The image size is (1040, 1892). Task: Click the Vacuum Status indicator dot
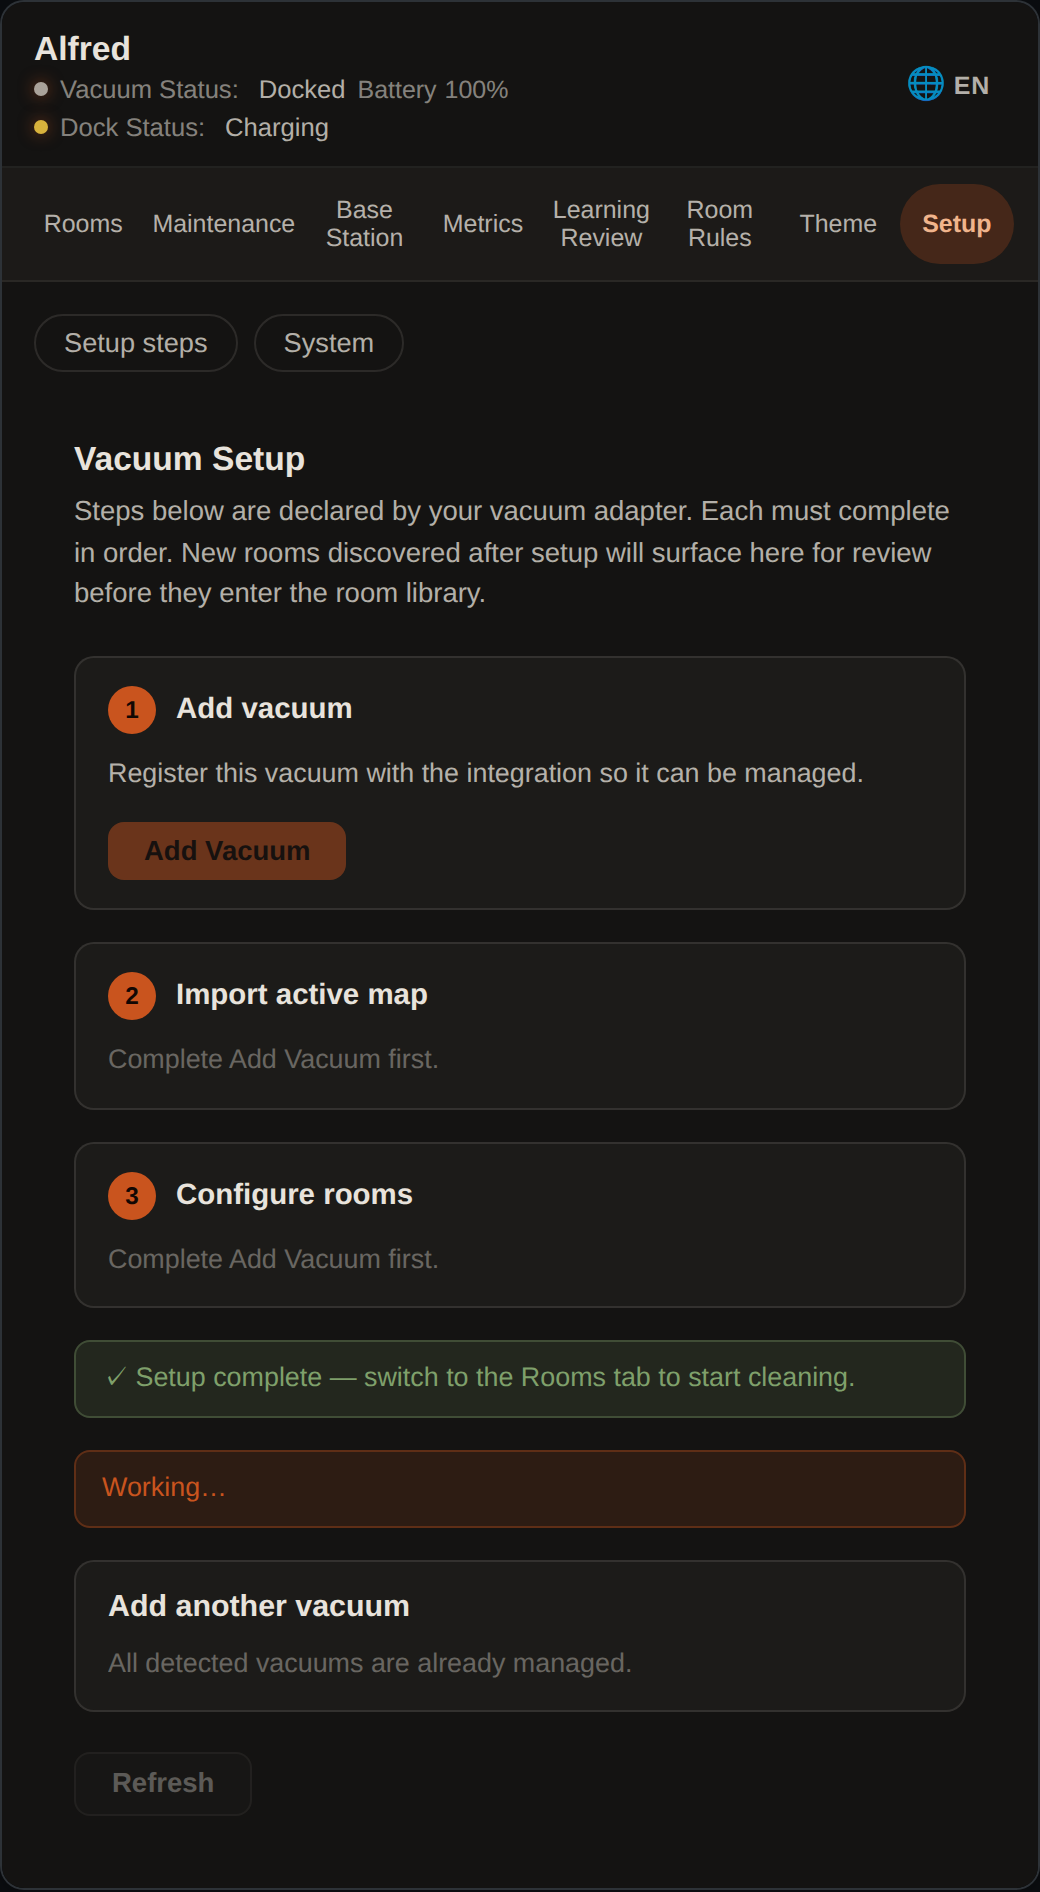pos(41,89)
